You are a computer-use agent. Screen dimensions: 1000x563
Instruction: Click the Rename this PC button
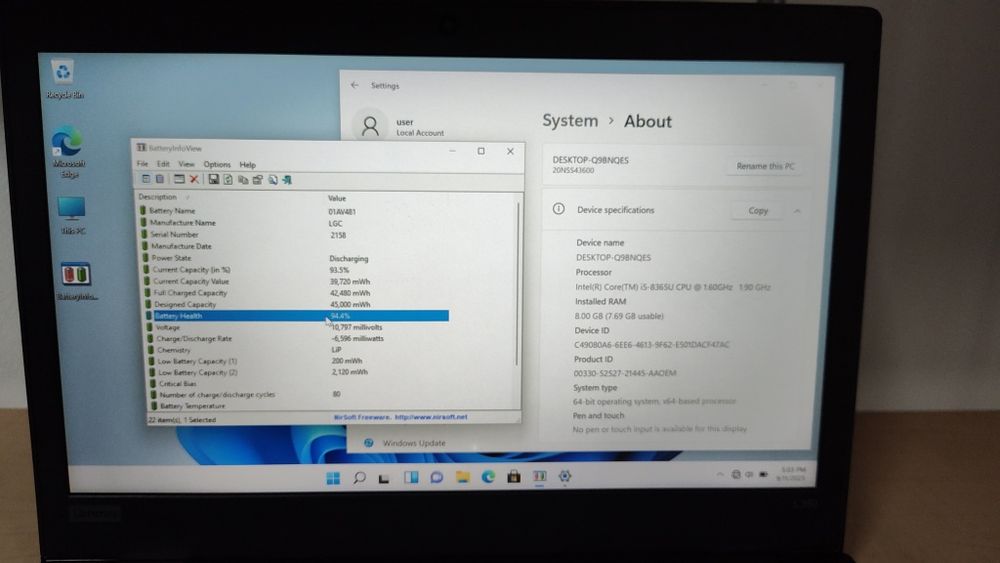(765, 166)
